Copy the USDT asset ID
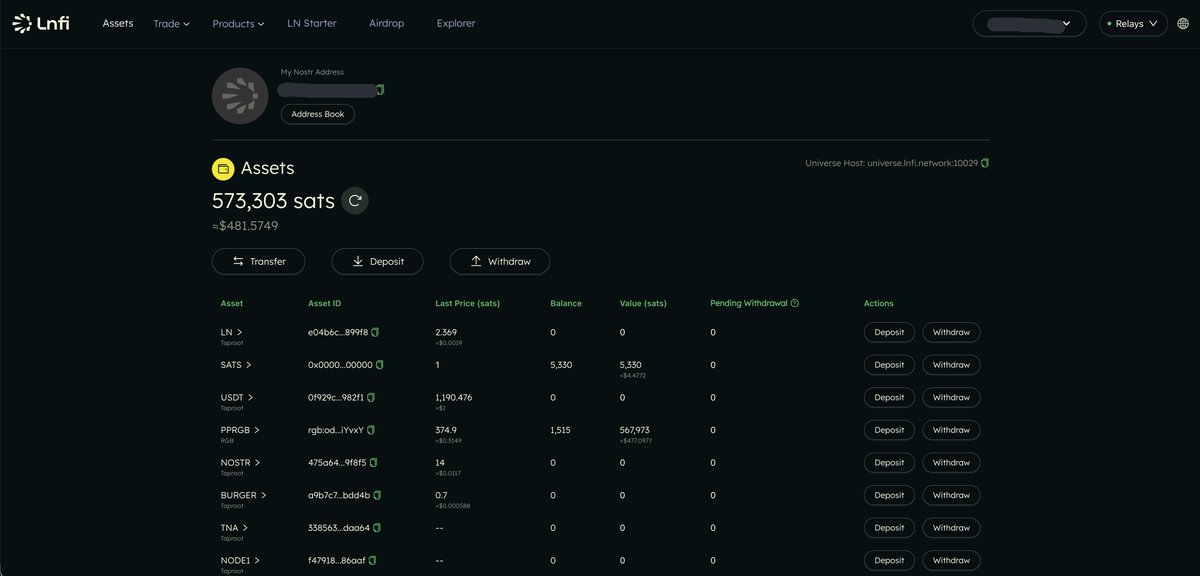Image resolution: width=1200 pixels, height=576 pixels. click(371, 398)
